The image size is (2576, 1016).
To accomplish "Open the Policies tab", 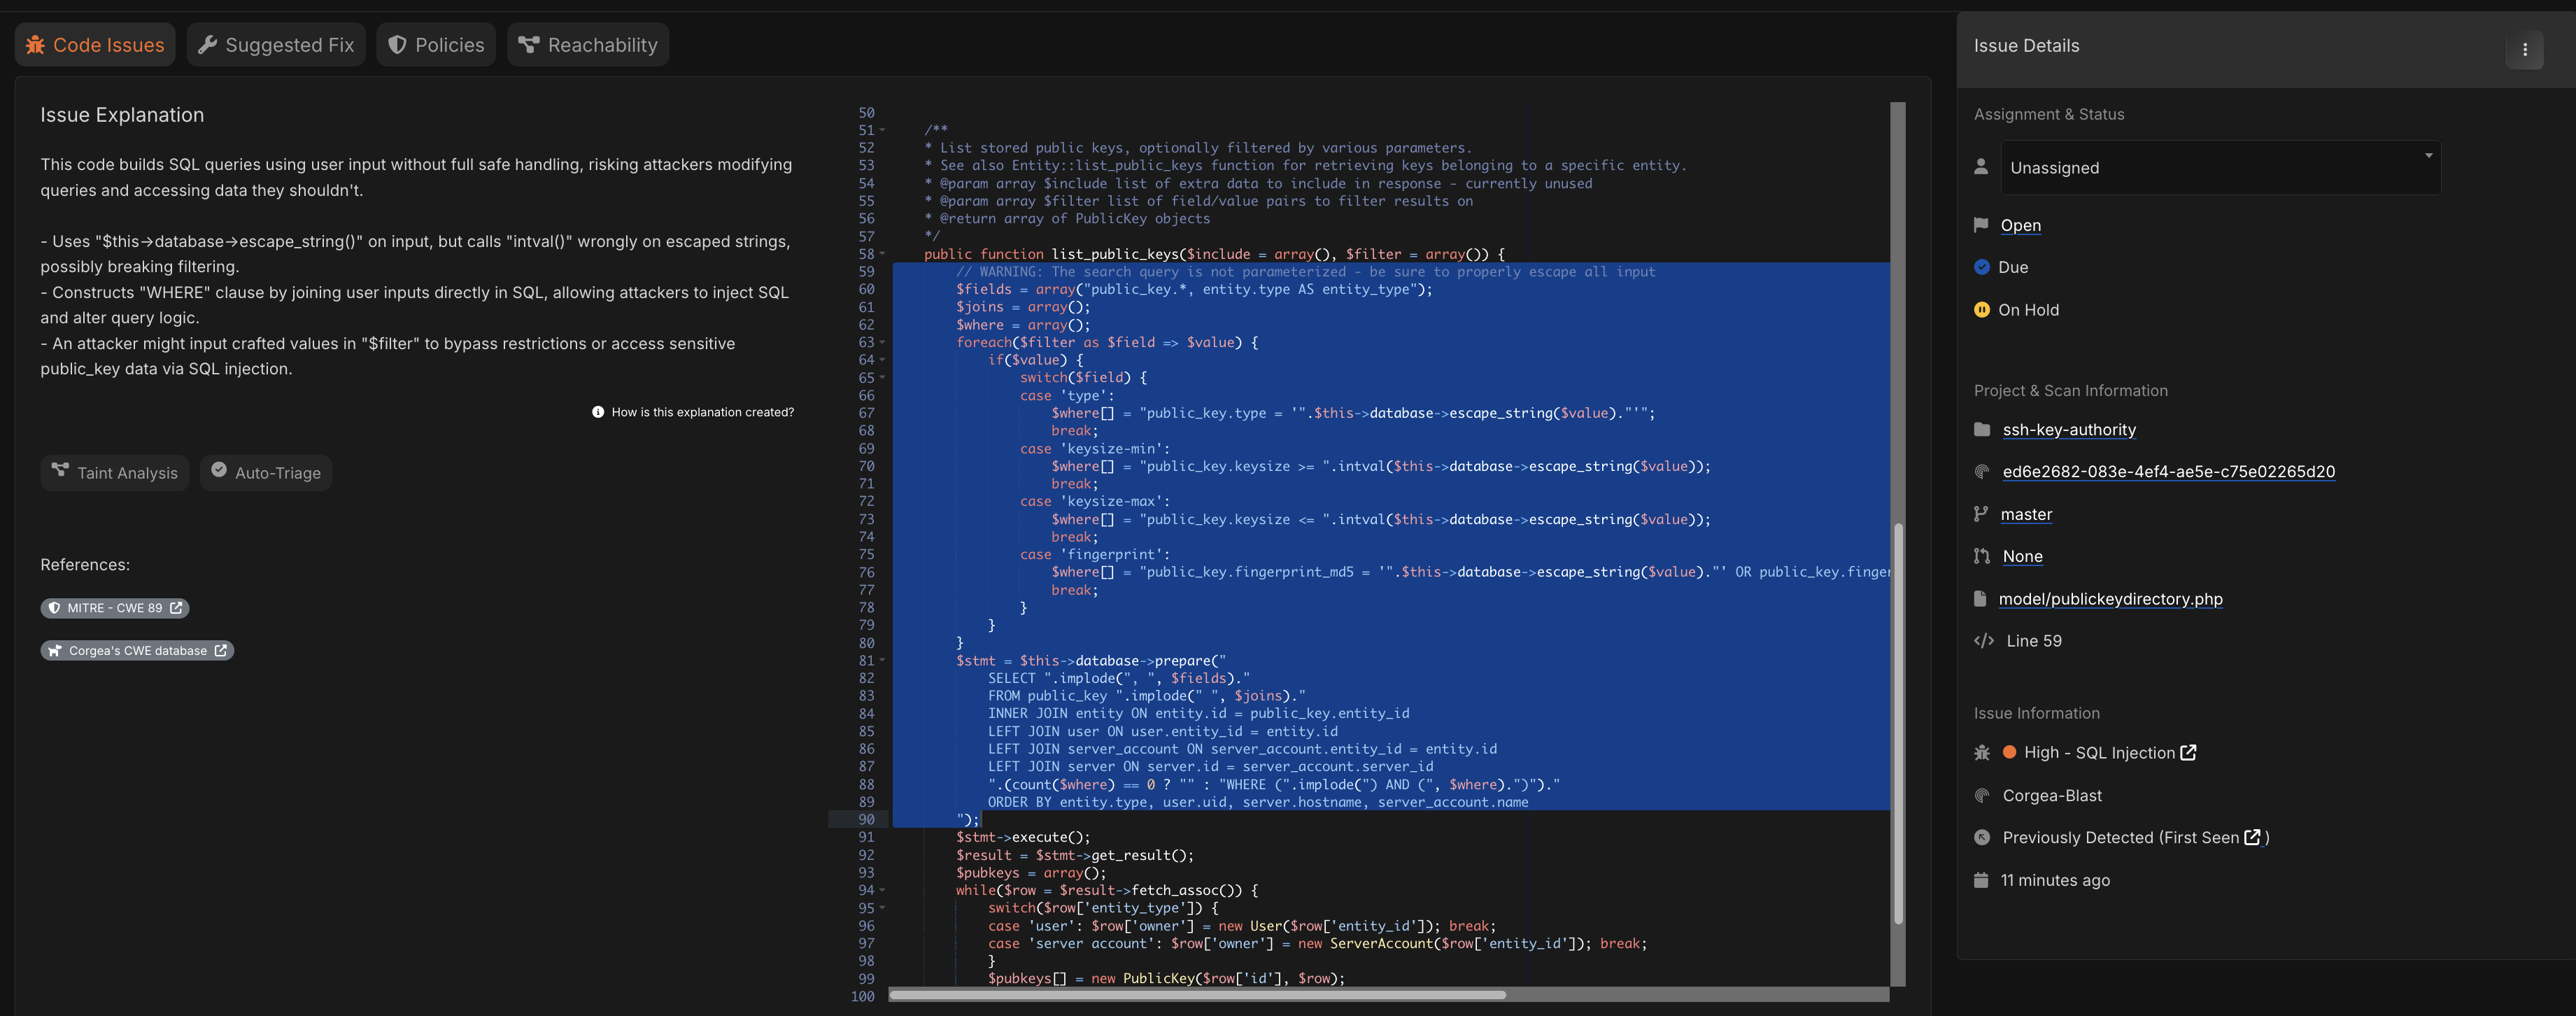I will pos(436,45).
